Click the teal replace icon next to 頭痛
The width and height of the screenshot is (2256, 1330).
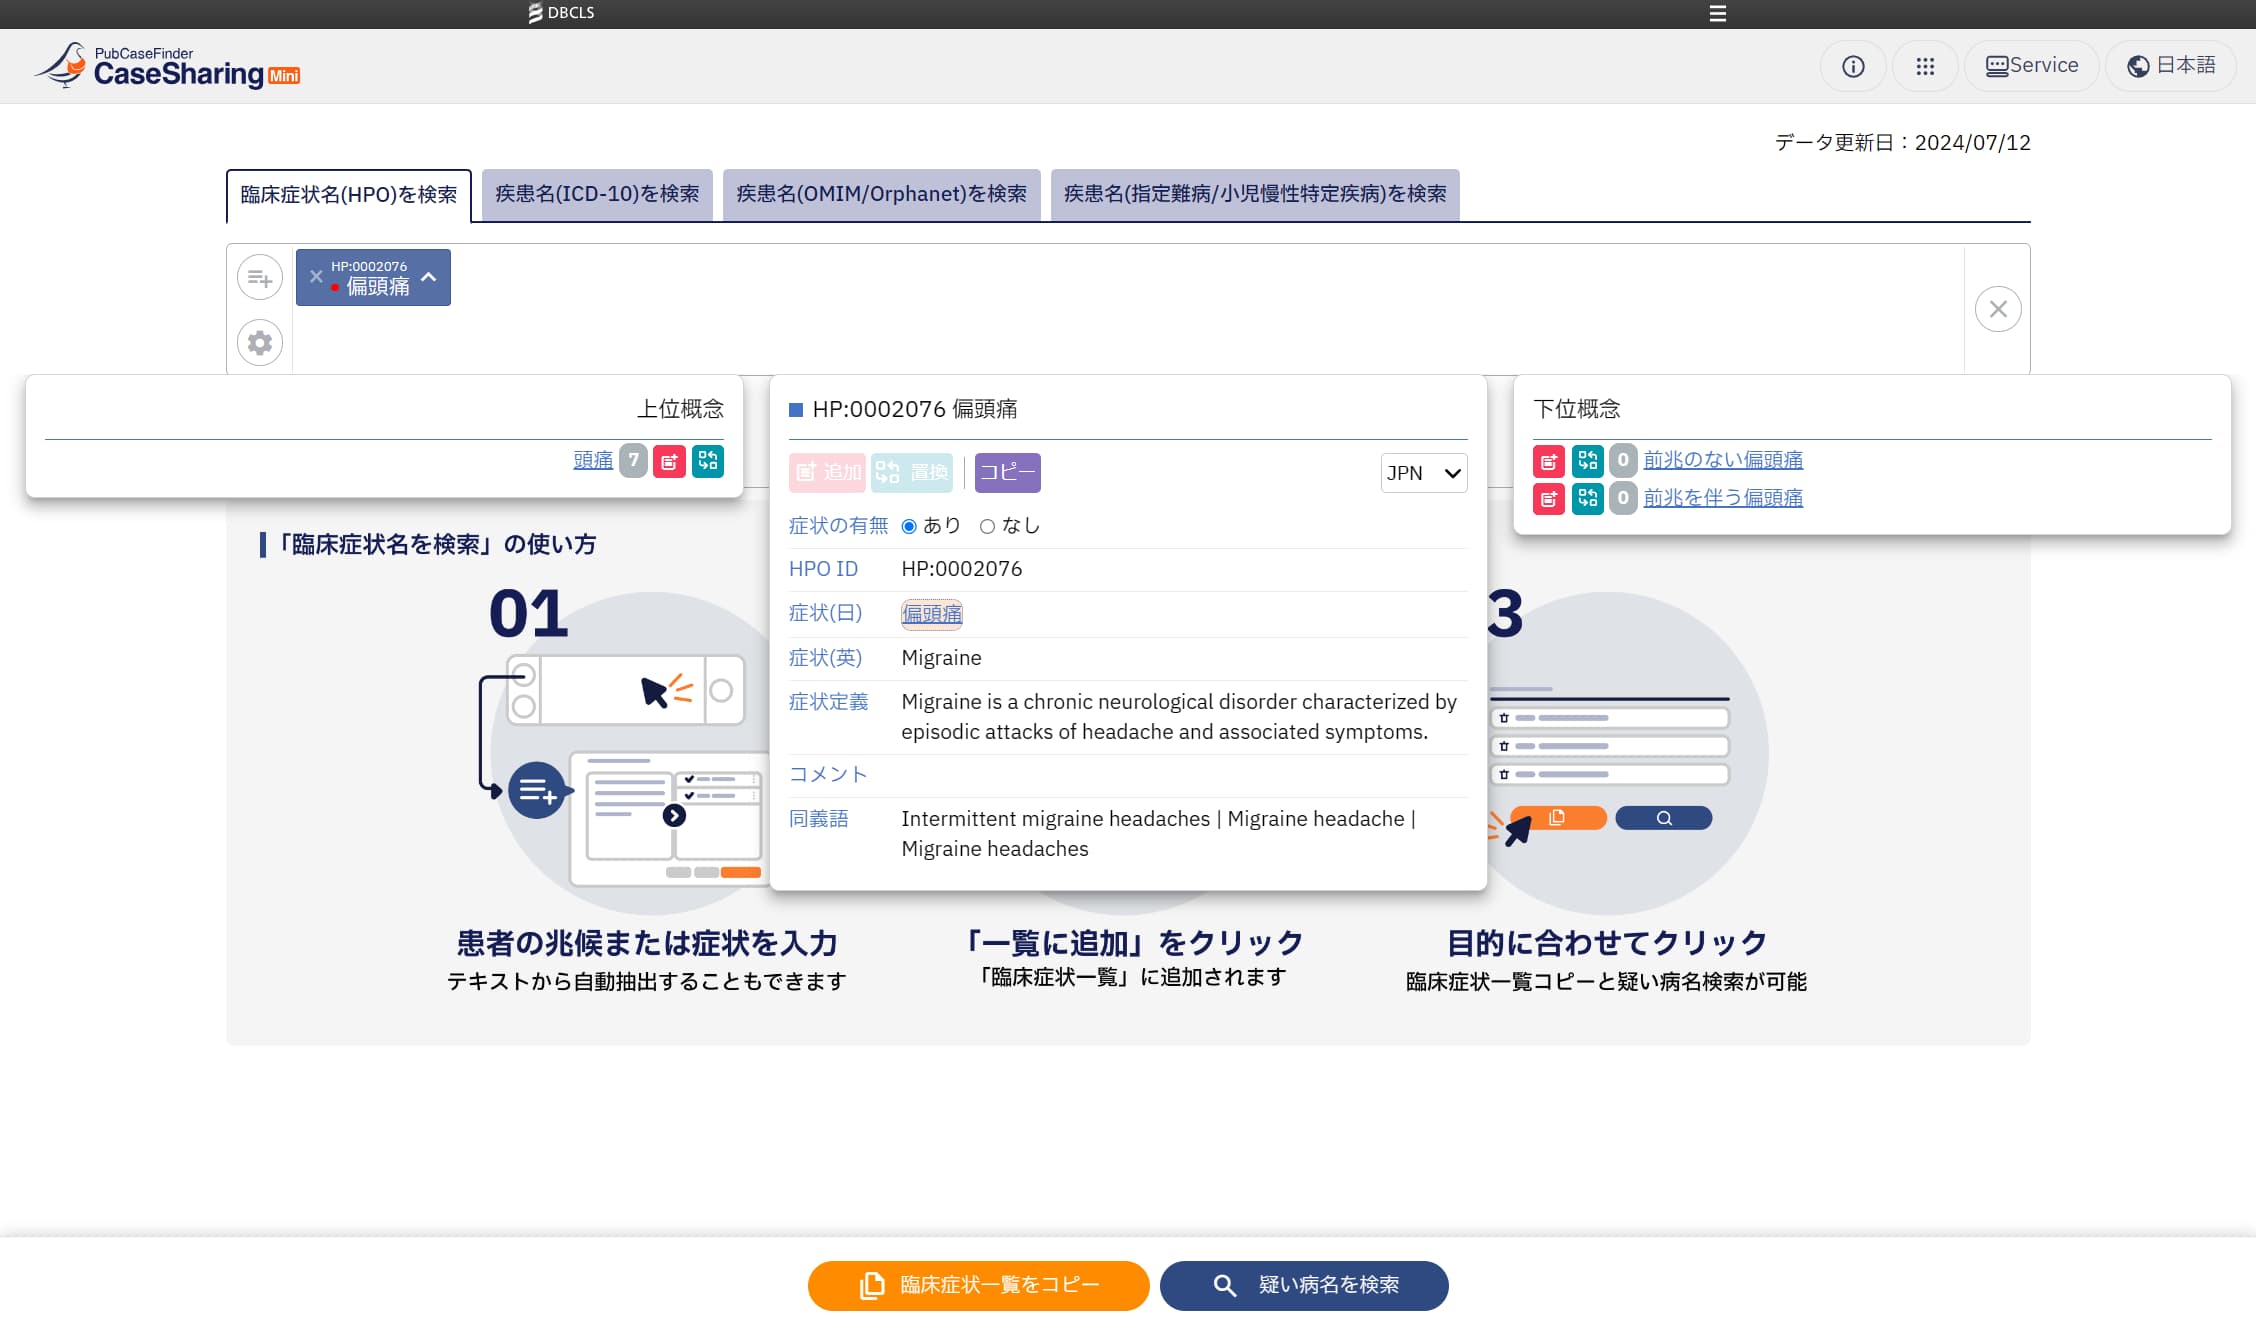point(708,461)
